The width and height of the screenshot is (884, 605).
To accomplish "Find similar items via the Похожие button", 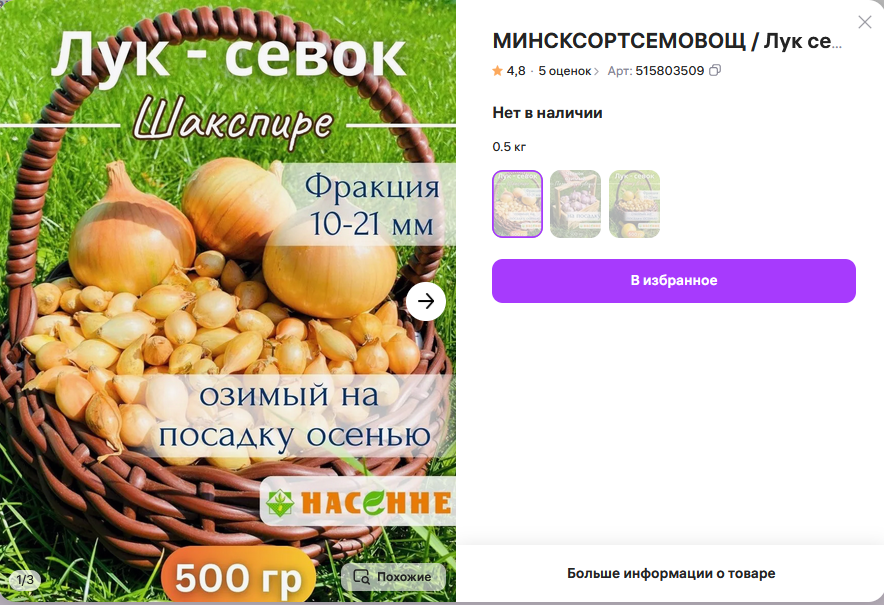I will pos(393,577).
